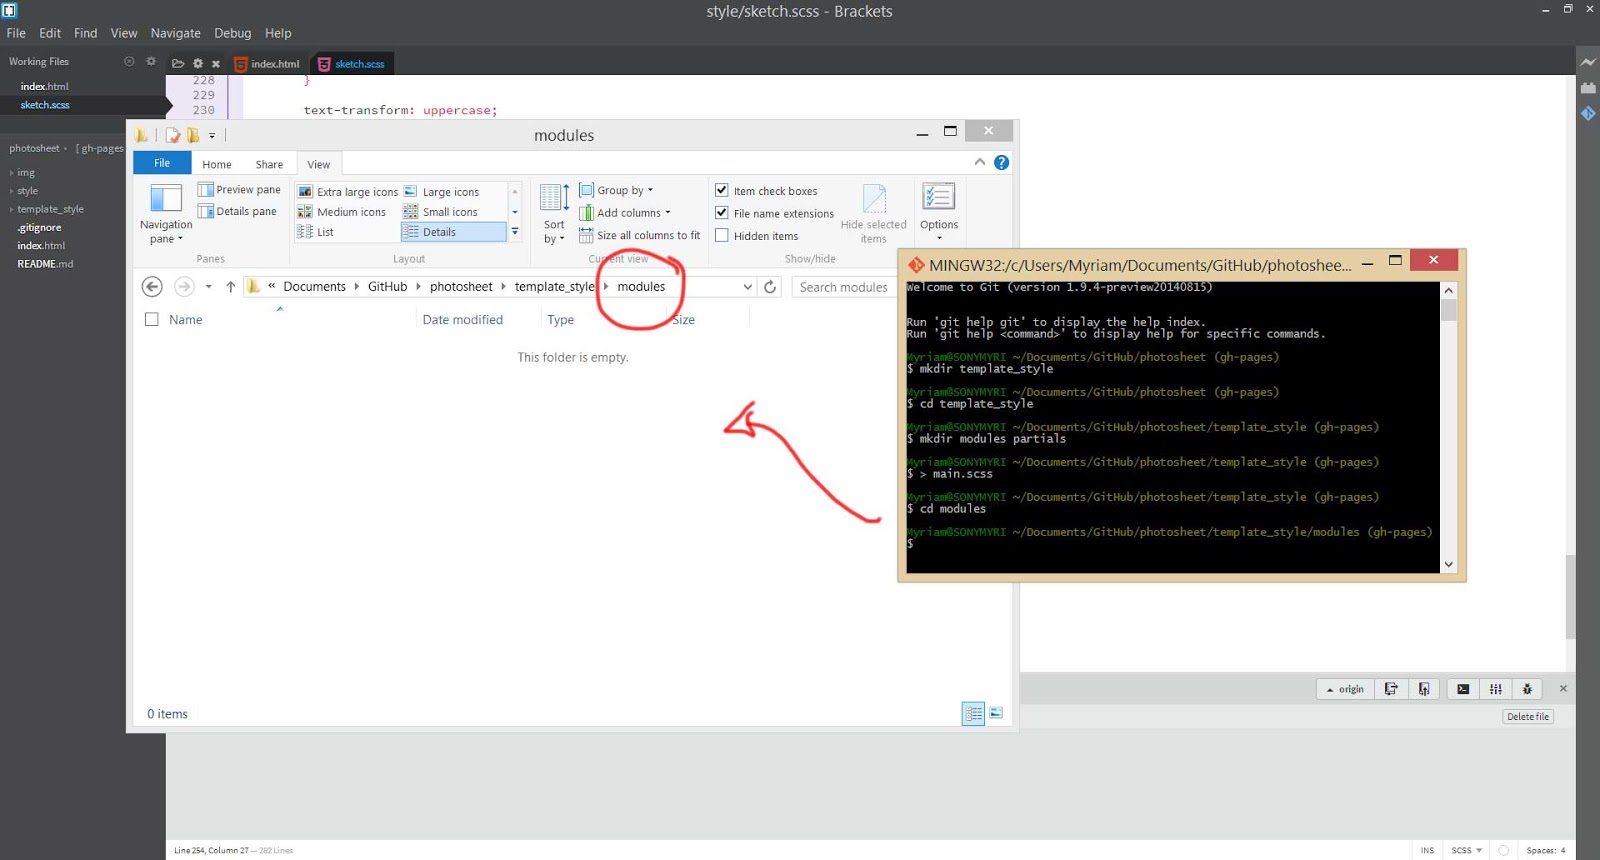This screenshot has height=860, width=1600.
Task: Click the bug report icon in Git panel
Action: (1527, 689)
